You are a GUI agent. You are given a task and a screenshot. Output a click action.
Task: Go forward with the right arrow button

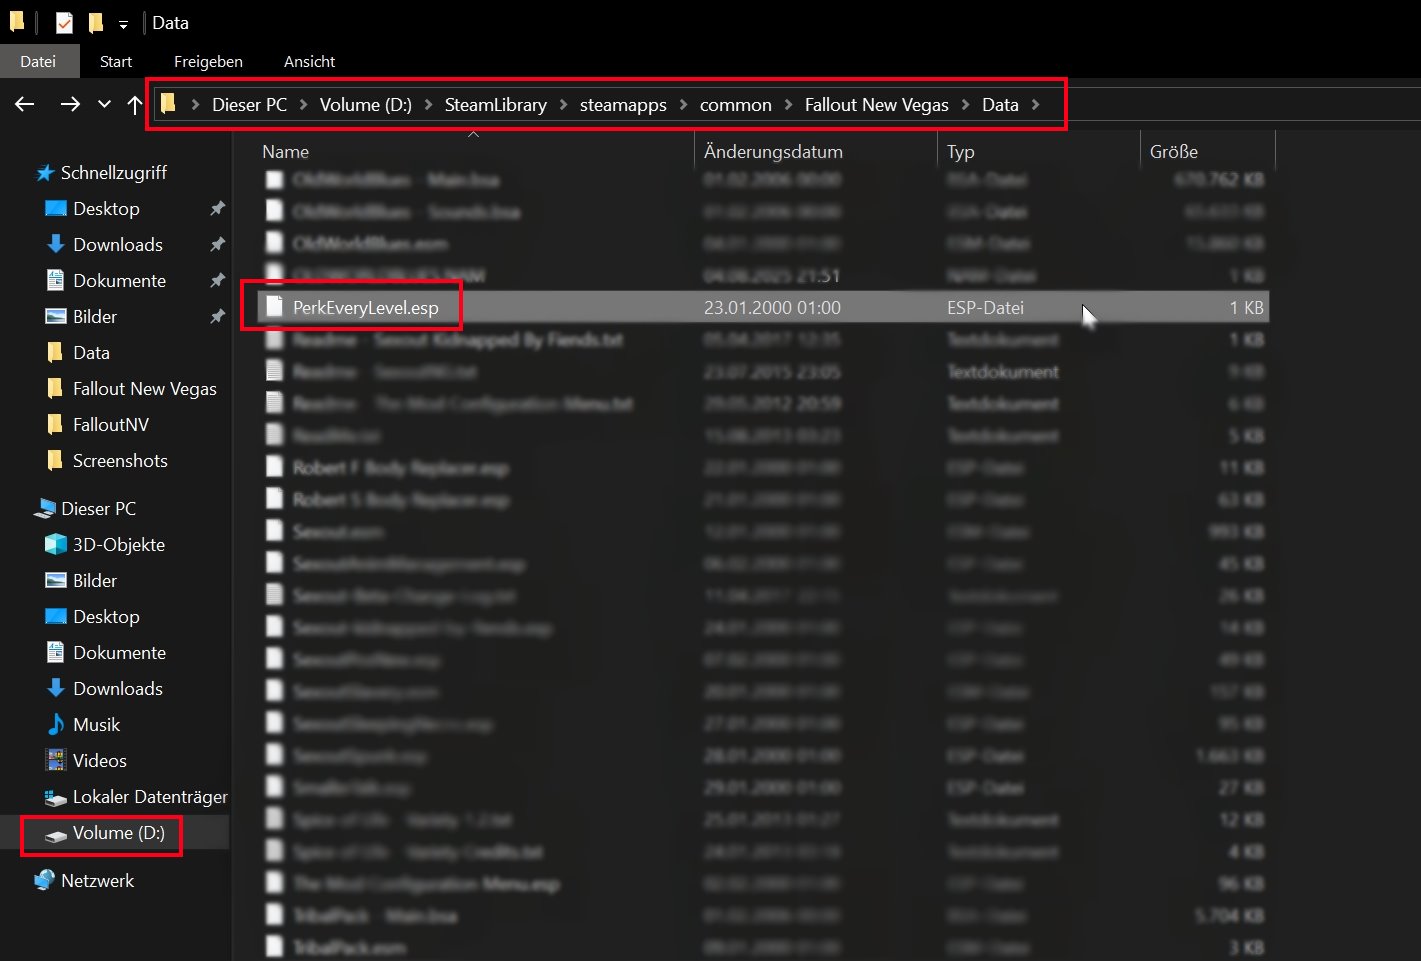[x=69, y=104]
